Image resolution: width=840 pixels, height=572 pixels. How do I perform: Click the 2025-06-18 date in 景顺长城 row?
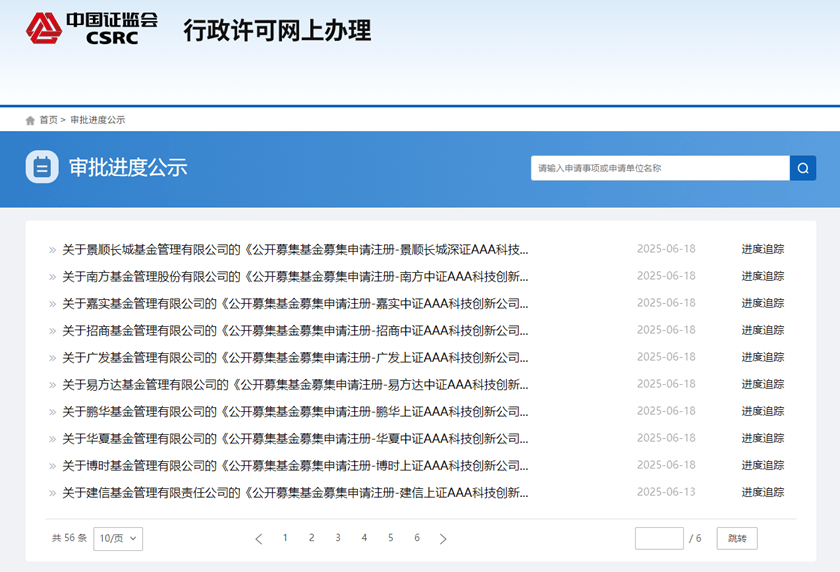tap(666, 249)
